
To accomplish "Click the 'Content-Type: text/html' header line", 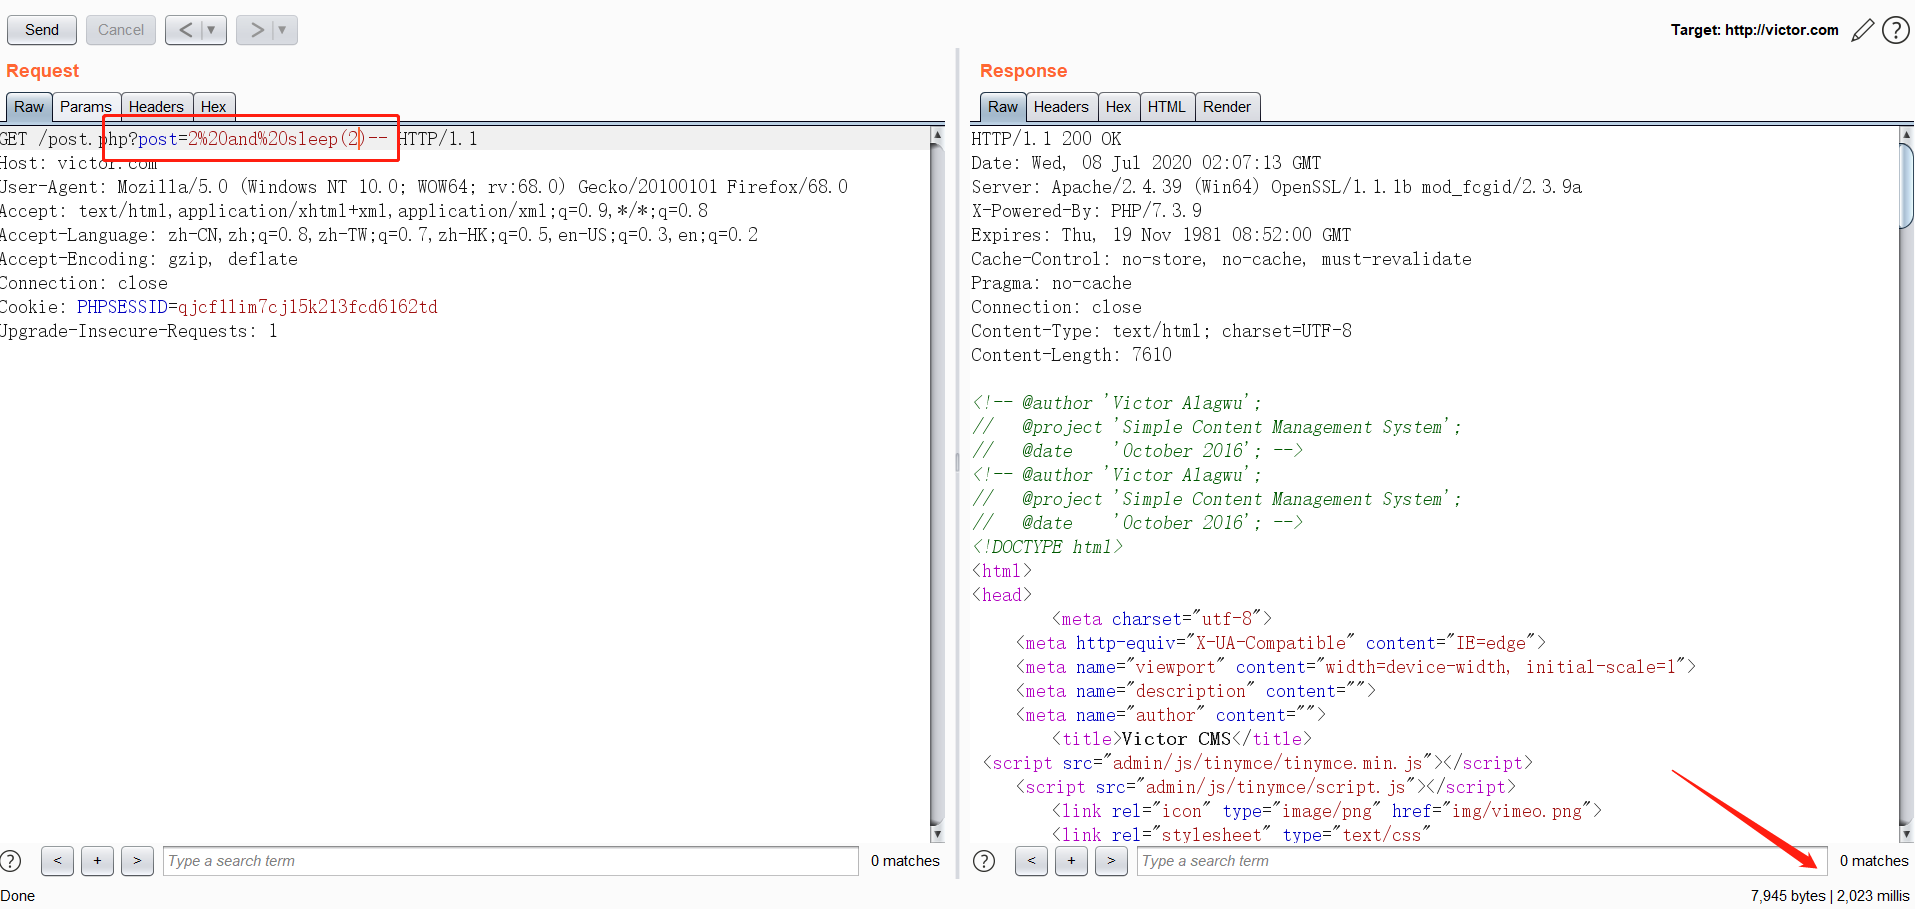I will pyautogui.click(x=1161, y=331).
